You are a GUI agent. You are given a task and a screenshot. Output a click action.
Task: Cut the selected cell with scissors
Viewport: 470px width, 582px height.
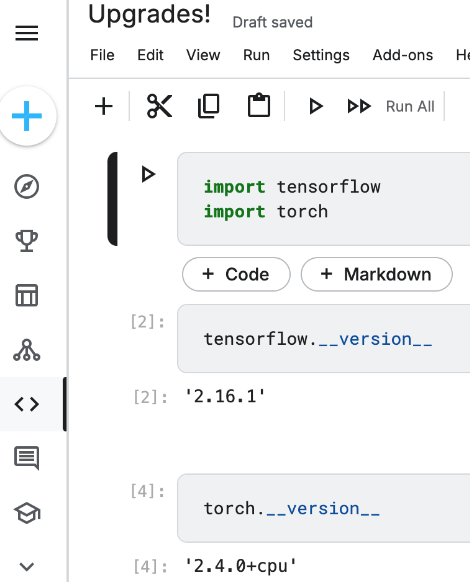click(160, 107)
